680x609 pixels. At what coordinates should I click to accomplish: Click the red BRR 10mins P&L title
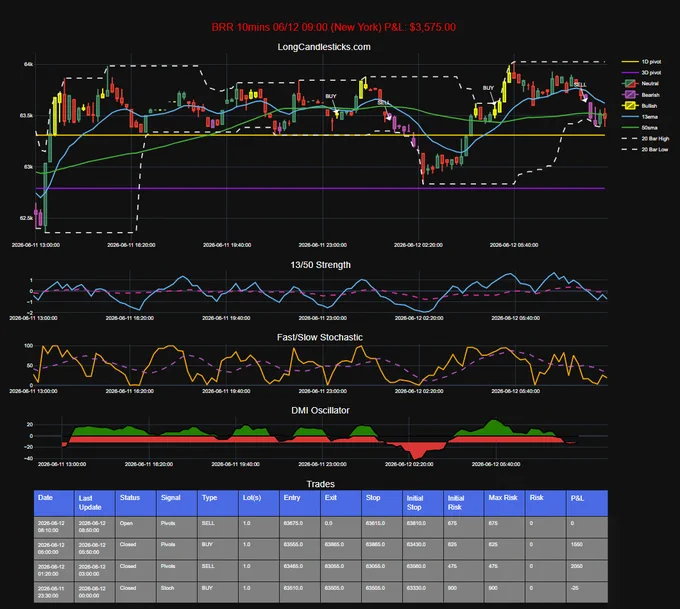coord(333,27)
